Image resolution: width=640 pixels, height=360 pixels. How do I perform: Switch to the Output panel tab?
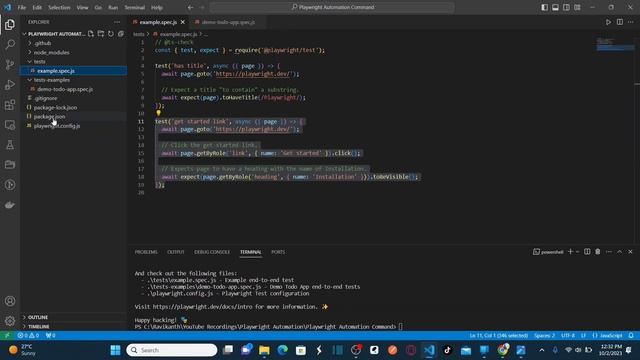[176, 252]
